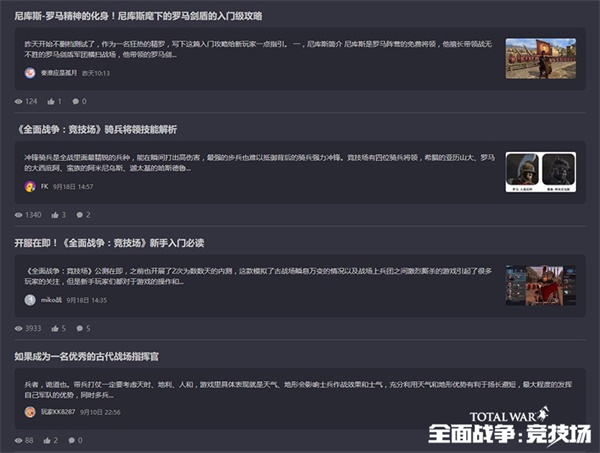This screenshot has height=453, width=600.
Task: Click the timestamp 昨天10:13
Action: (96, 73)
